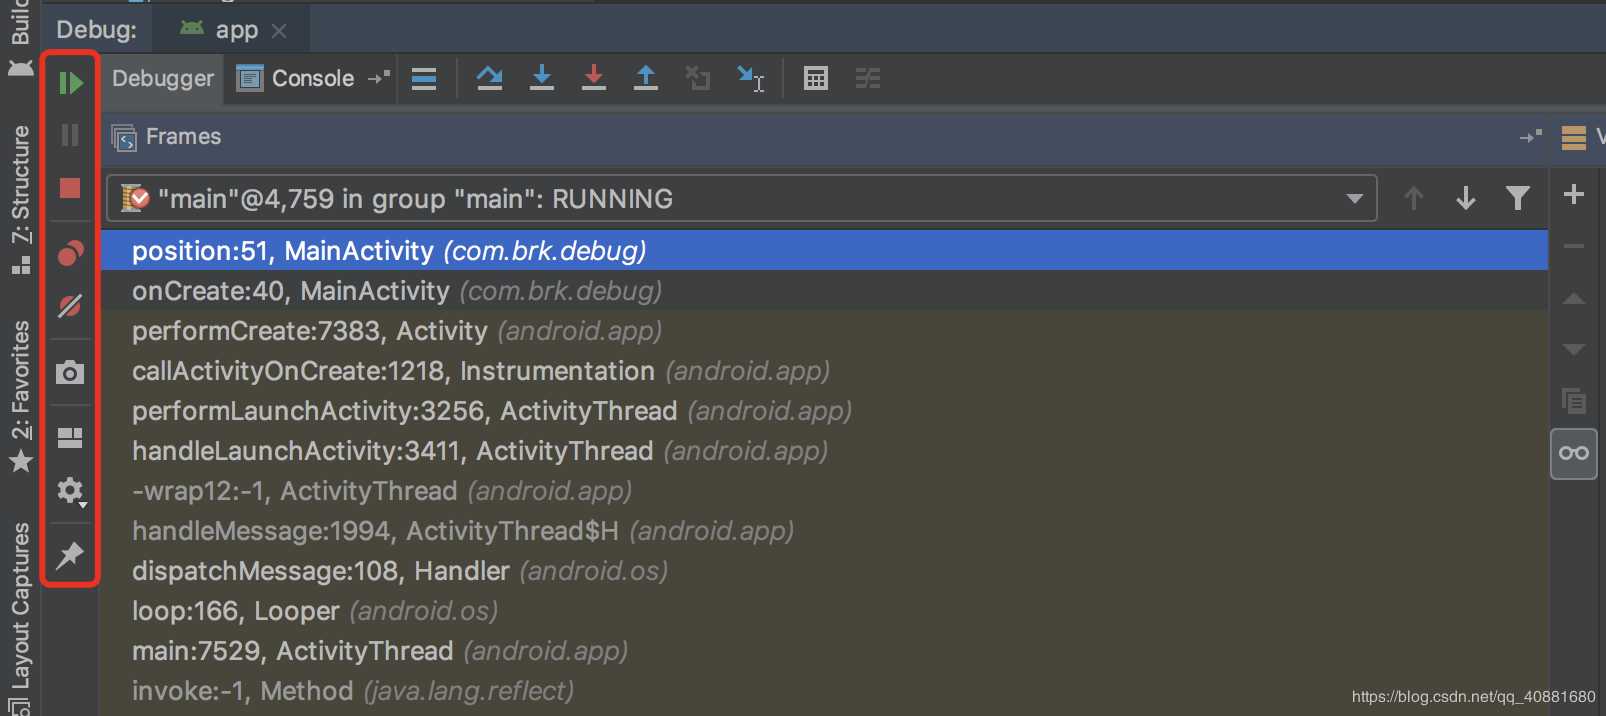Open the main thread dropdown
The image size is (1606, 716).
pyautogui.click(x=742, y=198)
